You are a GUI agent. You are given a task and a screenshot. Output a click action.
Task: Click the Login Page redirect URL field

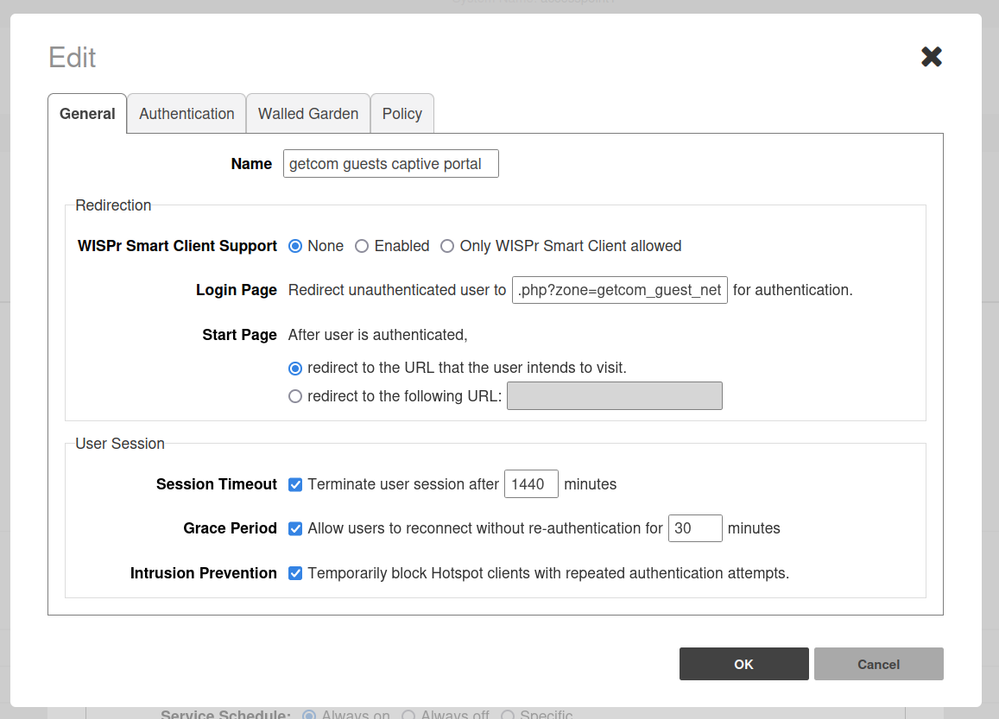pyautogui.click(x=619, y=290)
